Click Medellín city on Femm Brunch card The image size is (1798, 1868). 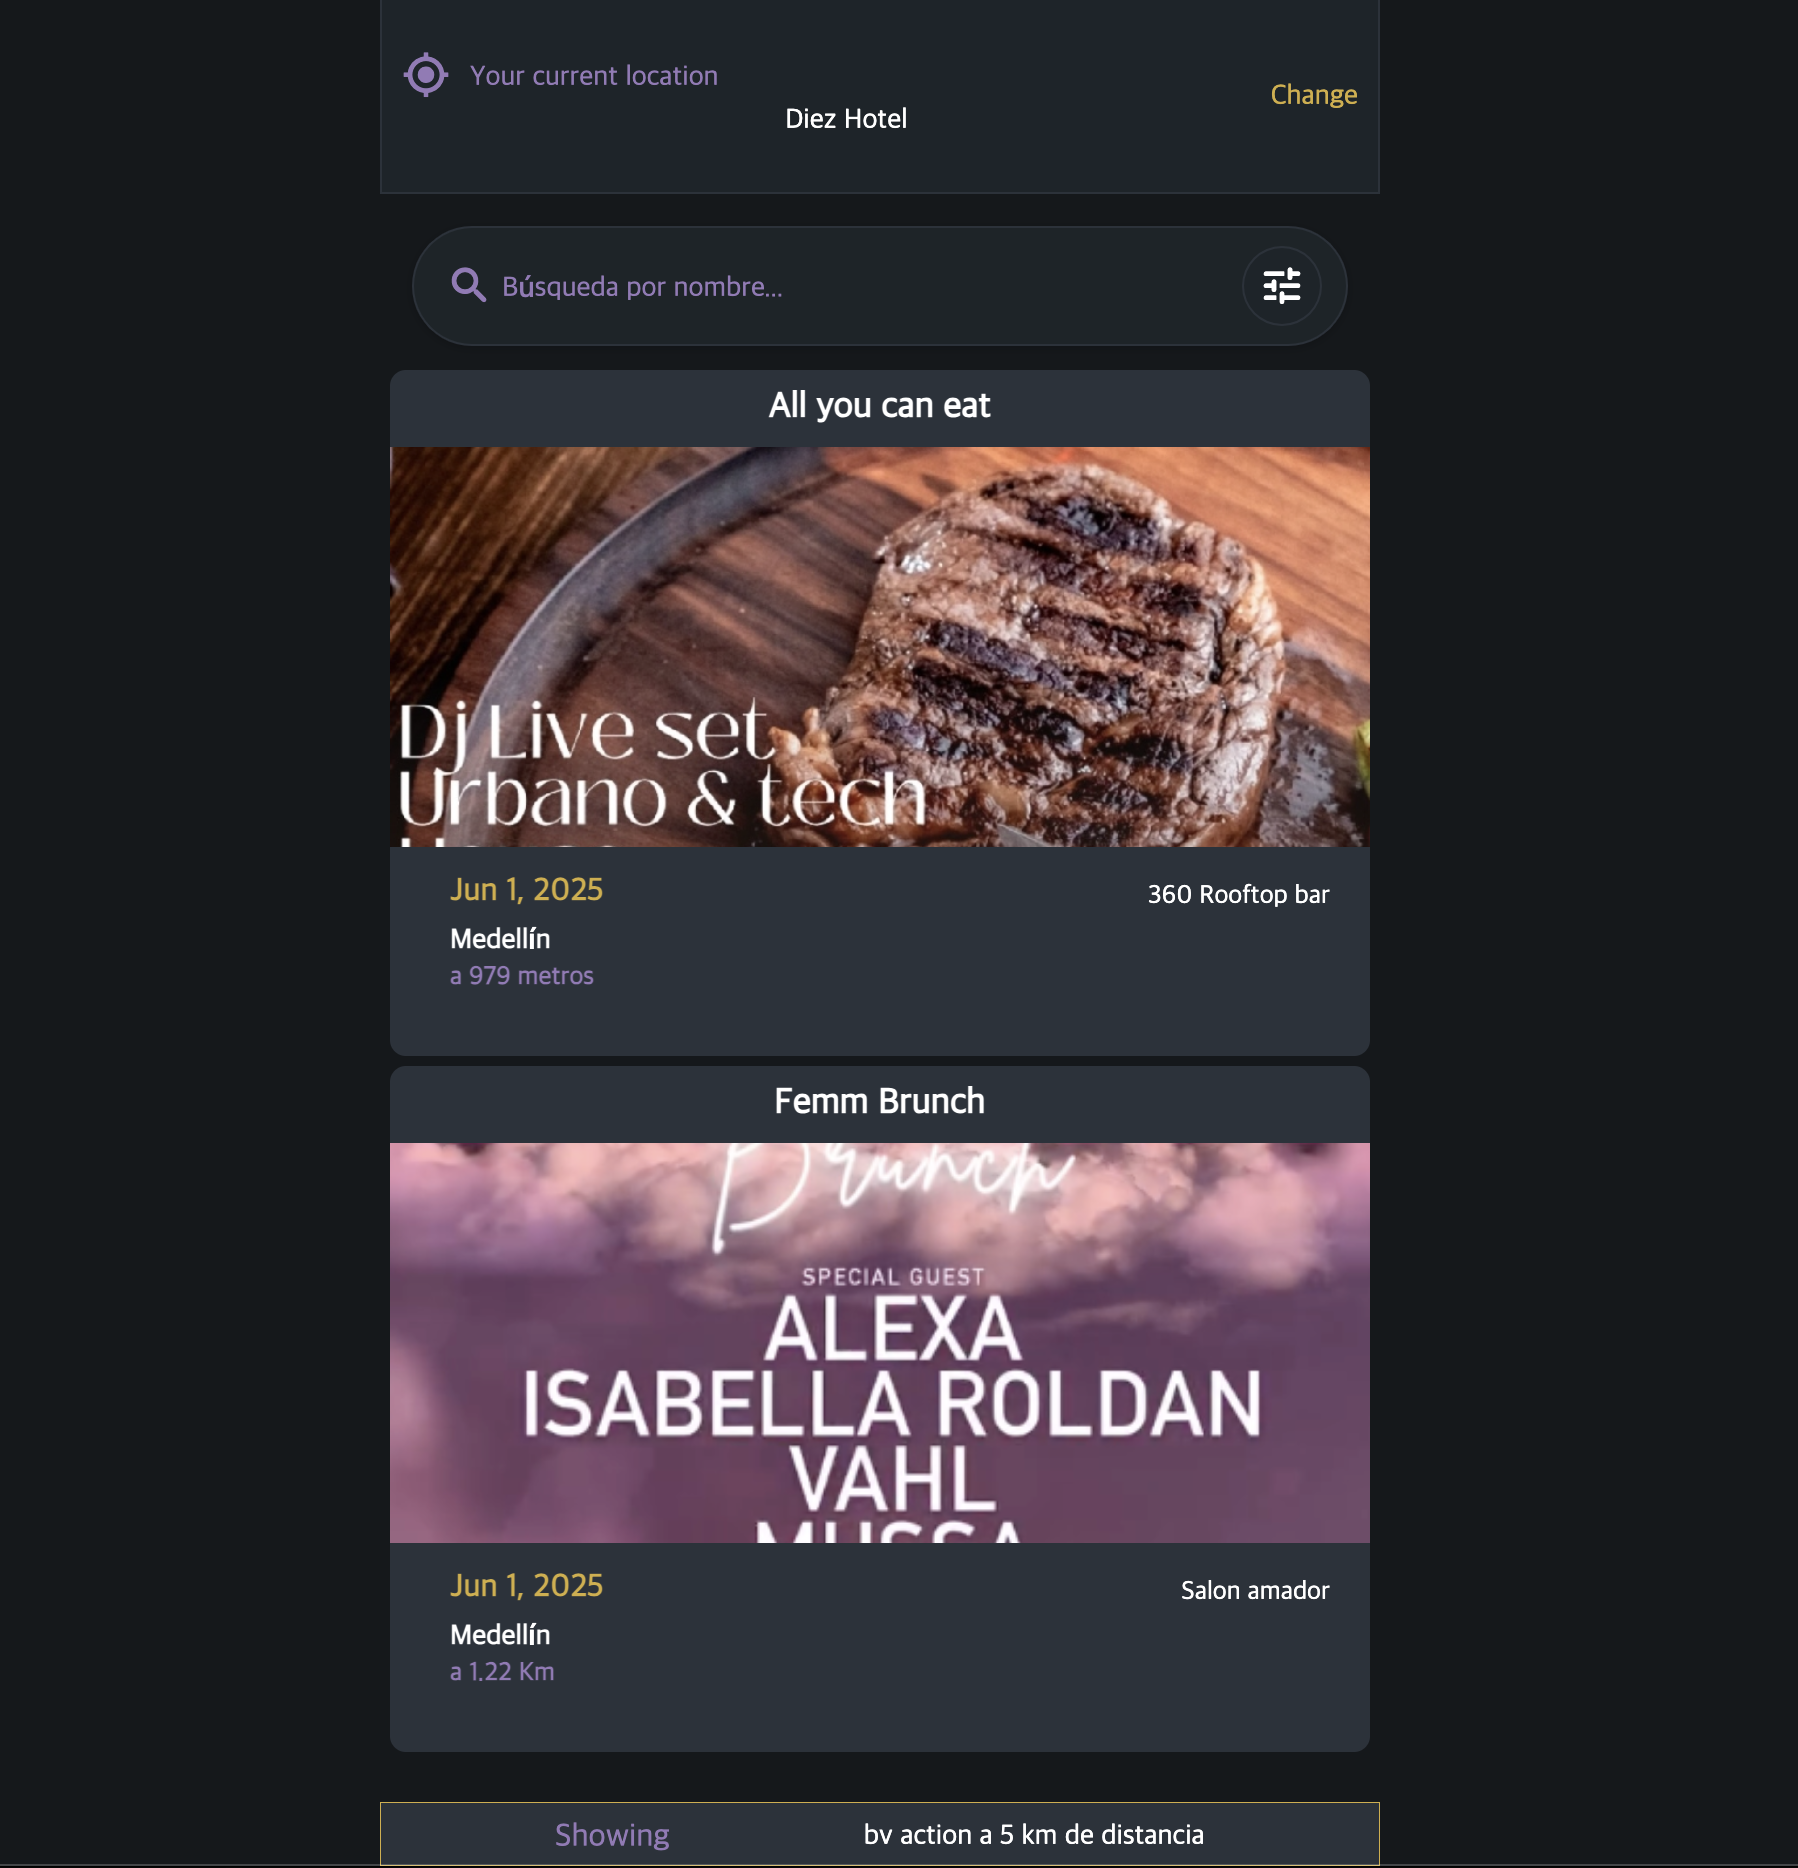[500, 1635]
